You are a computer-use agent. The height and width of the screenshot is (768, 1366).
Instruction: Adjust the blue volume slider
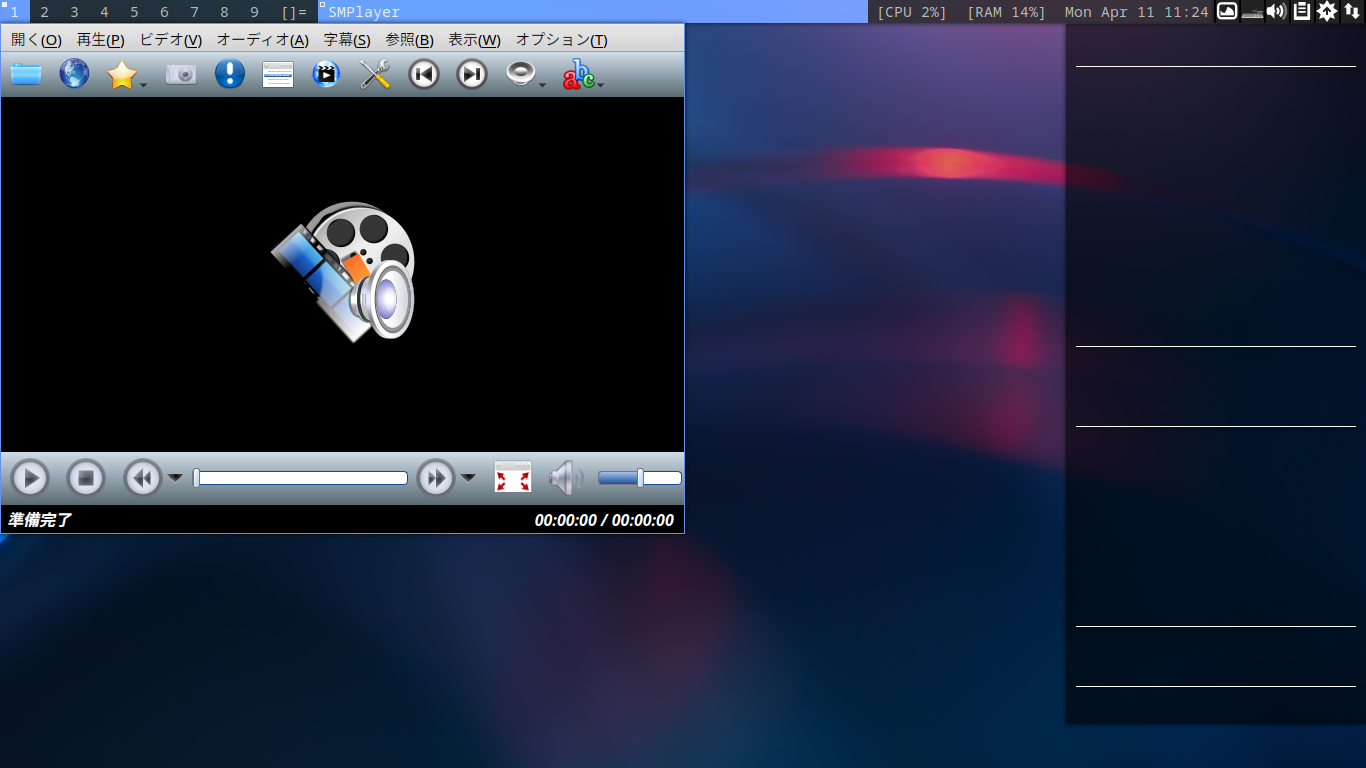pyautogui.click(x=640, y=478)
